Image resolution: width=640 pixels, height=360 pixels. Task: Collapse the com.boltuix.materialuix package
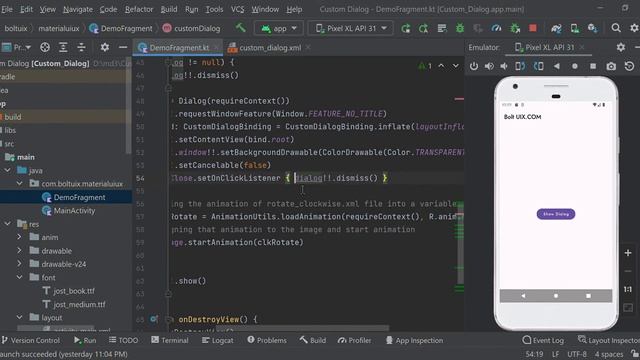(20, 184)
